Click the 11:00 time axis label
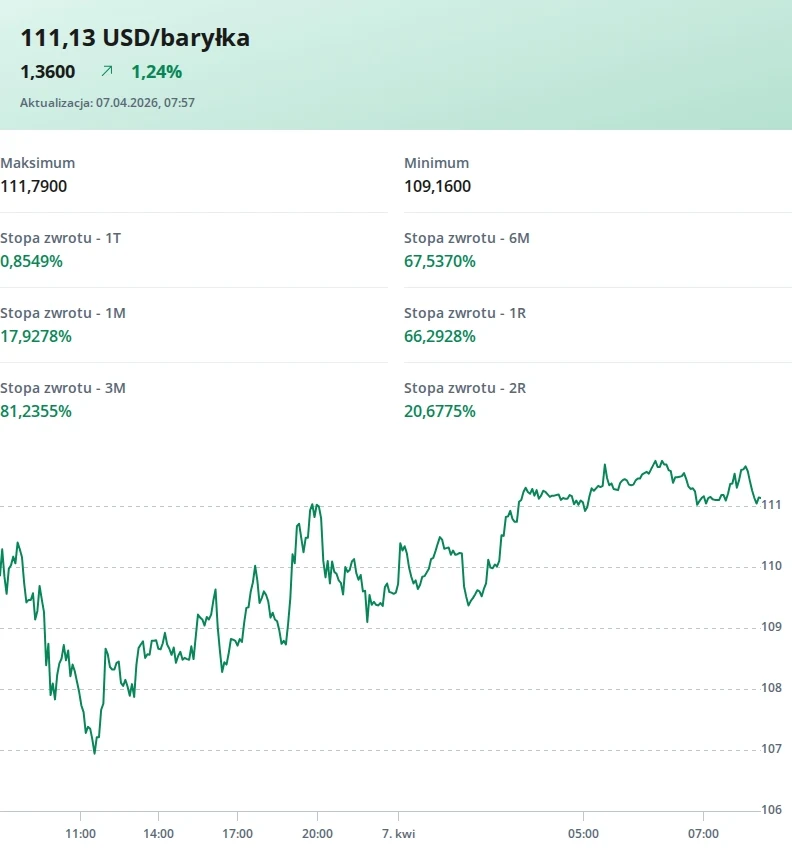Image resolution: width=792 pixels, height=865 pixels. click(80, 833)
